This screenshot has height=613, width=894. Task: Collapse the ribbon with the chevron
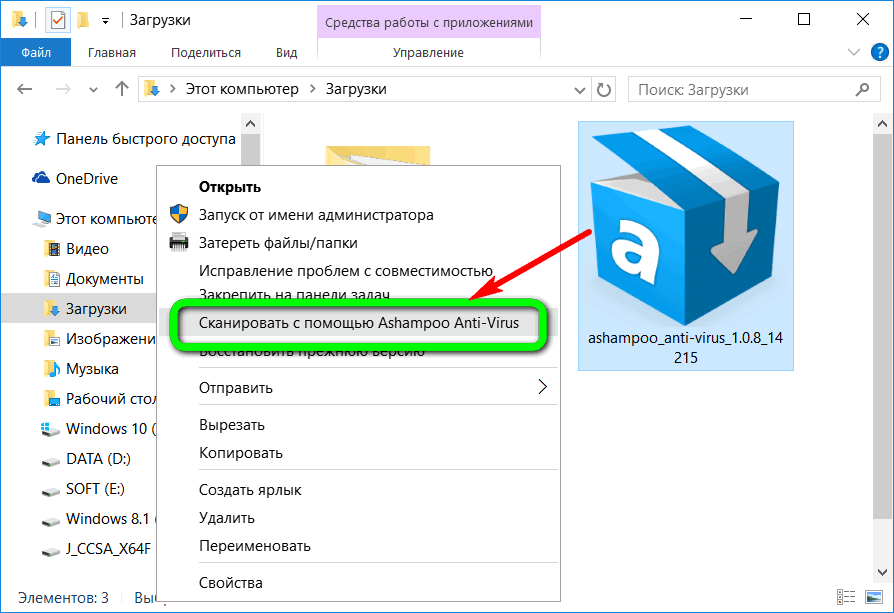coord(854,52)
